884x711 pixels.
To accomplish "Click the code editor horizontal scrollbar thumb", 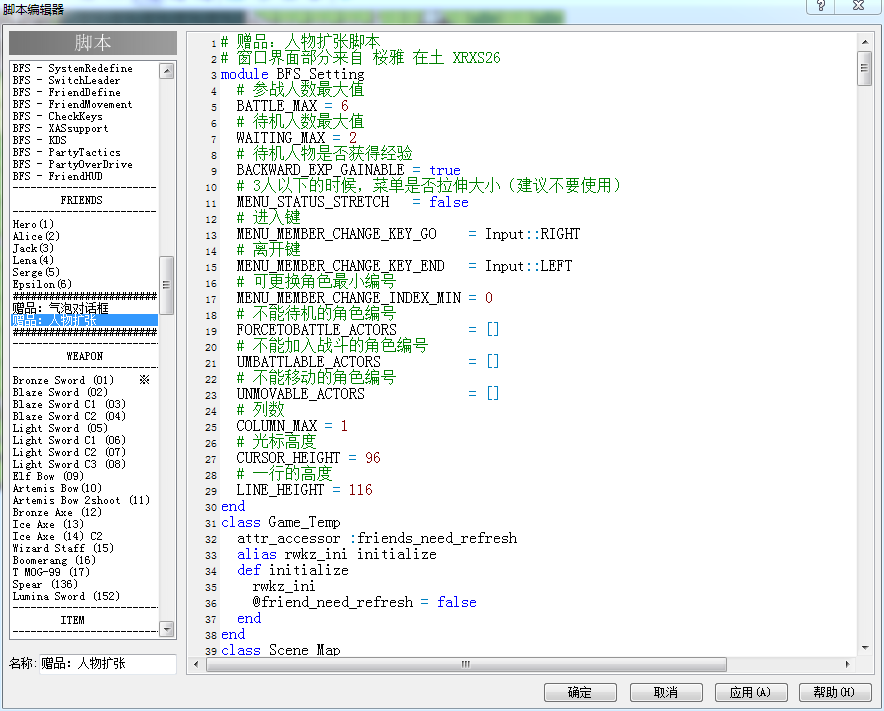I will tap(466, 664).
